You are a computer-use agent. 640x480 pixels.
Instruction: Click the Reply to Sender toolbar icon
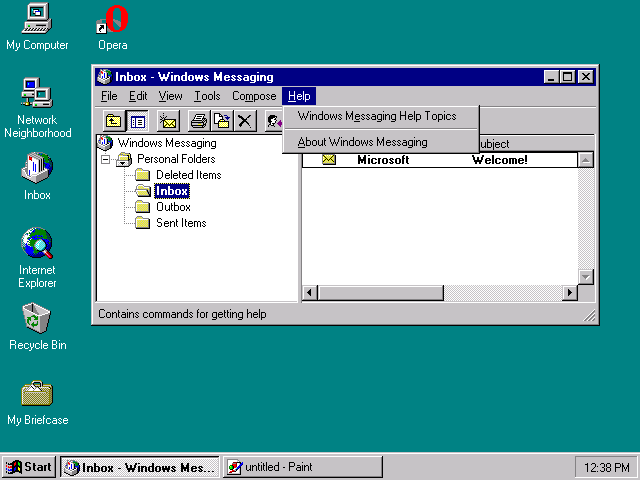pyautogui.click(x=274, y=121)
